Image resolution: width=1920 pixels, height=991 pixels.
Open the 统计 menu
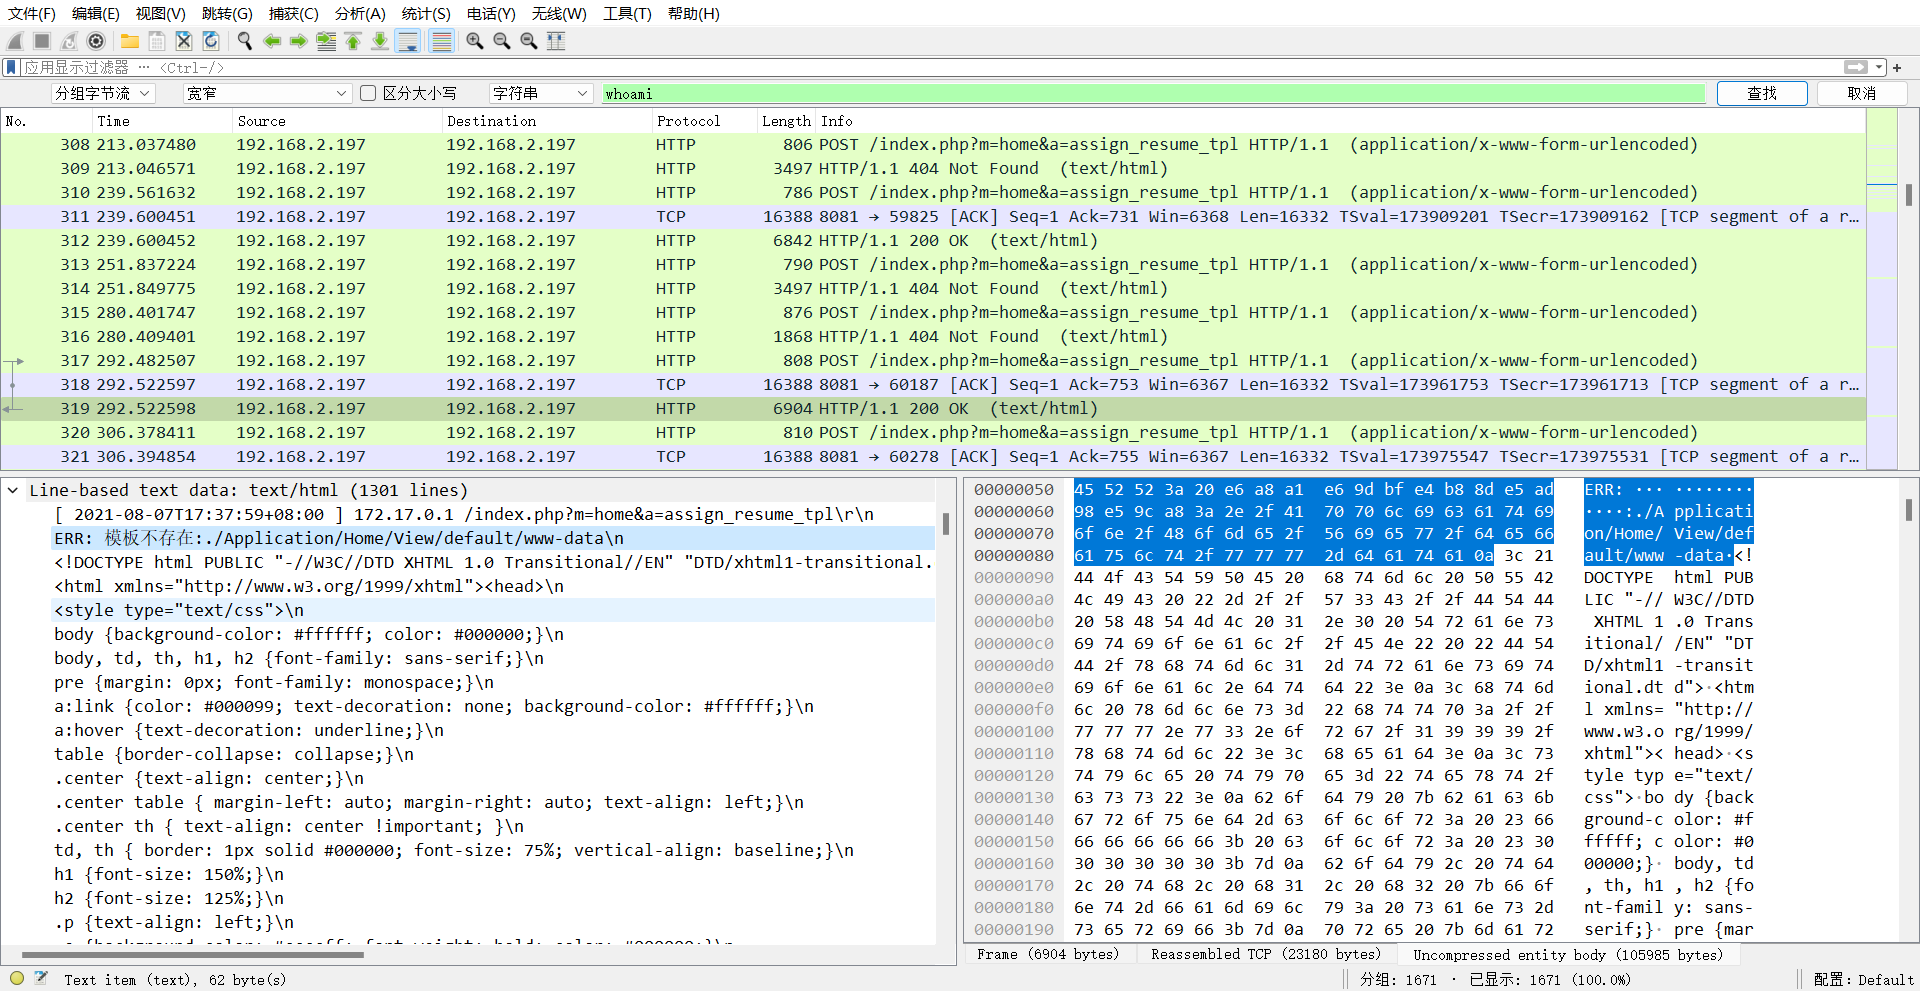[426, 13]
